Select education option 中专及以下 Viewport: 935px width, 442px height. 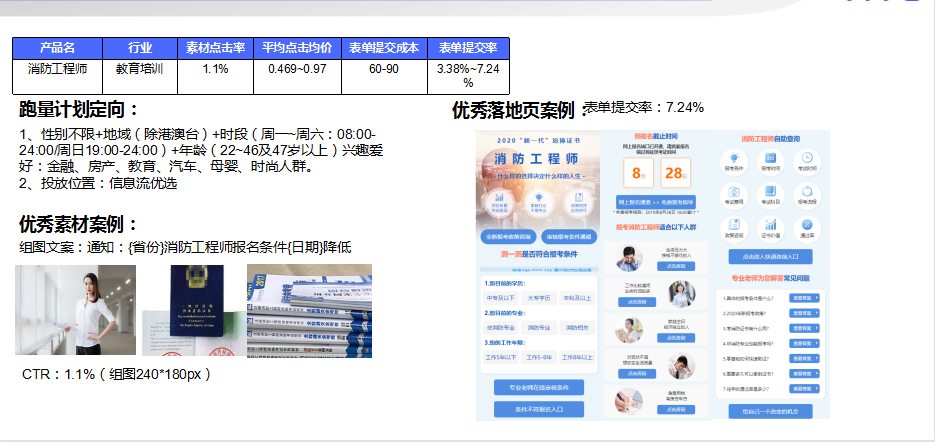pos(500,298)
